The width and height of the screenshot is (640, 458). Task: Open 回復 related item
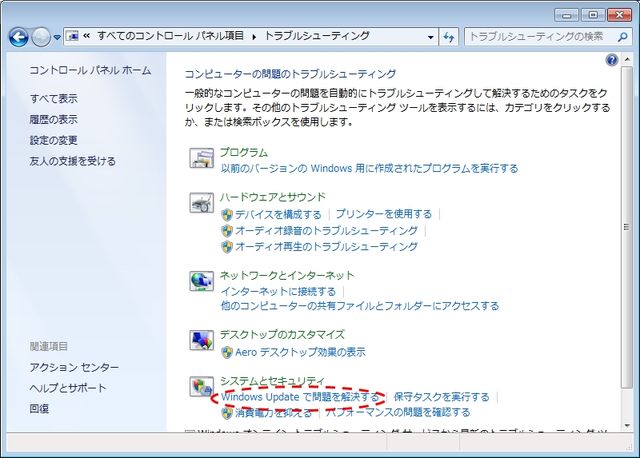[x=39, y=409]
